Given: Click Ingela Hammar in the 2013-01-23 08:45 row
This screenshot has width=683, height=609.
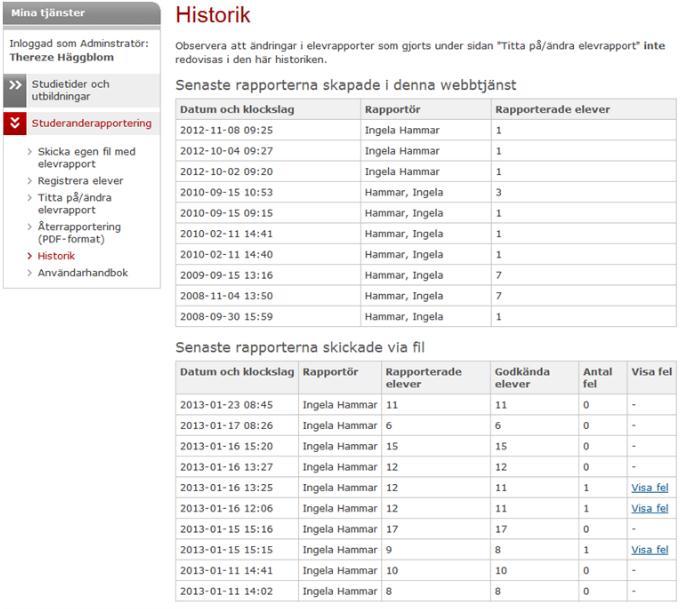Looking at the screenshot, I should click(340, 405).
